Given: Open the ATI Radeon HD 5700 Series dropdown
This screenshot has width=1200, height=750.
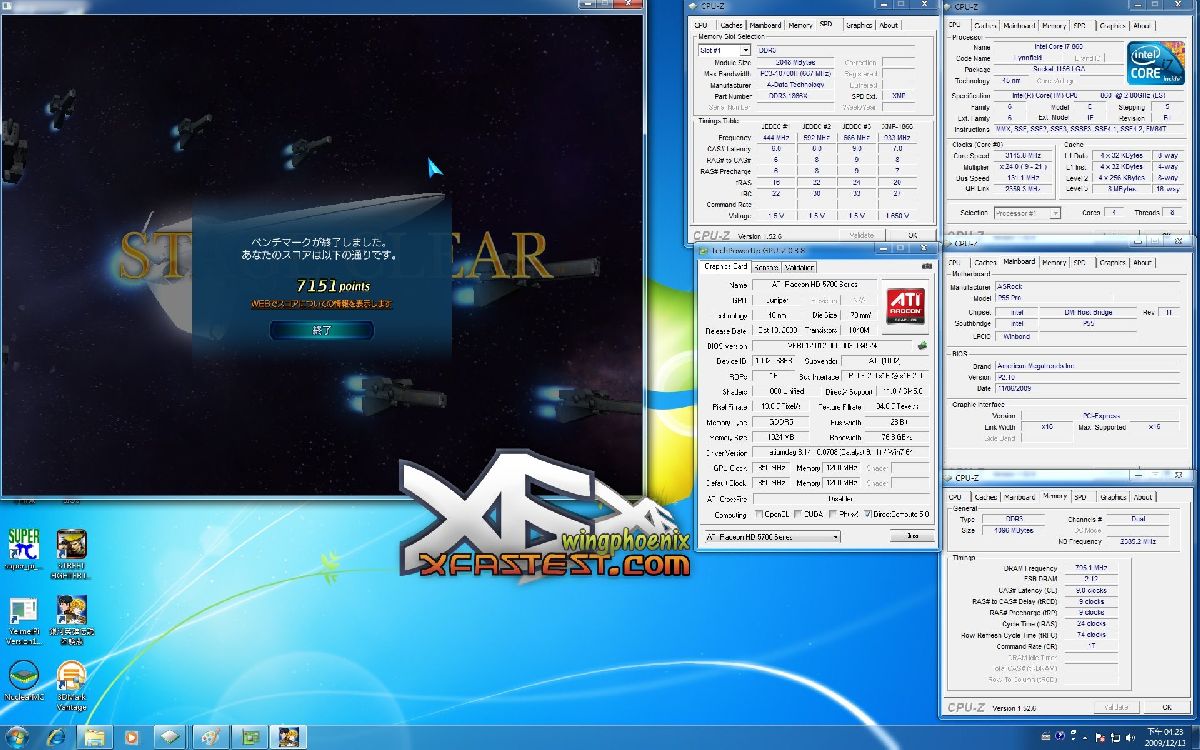Looking at the screenshot, I should click(772, 536).
